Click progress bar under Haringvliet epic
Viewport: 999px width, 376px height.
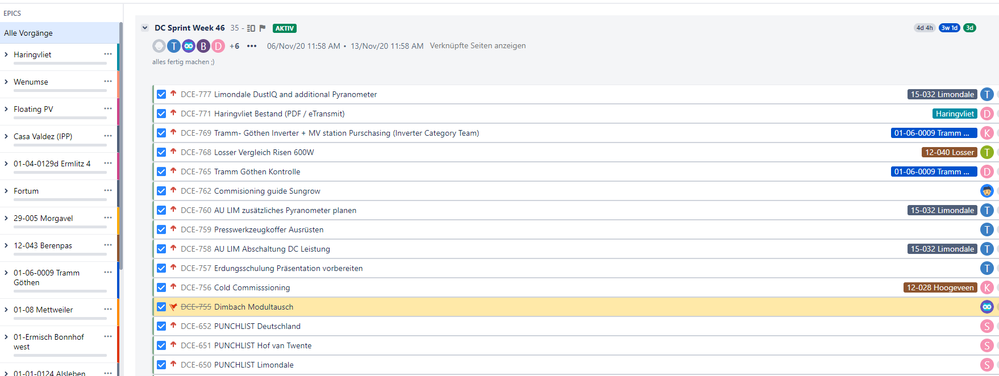[x=60, y=64]
